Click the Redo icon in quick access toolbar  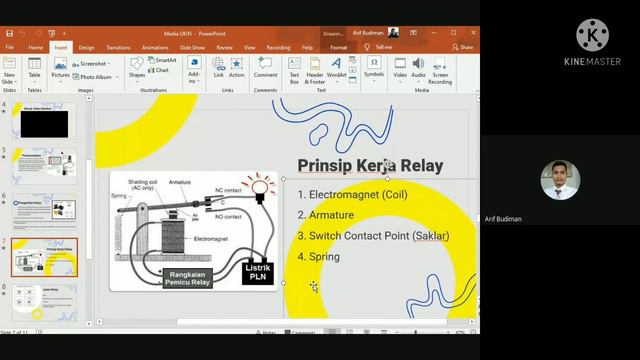38,33
